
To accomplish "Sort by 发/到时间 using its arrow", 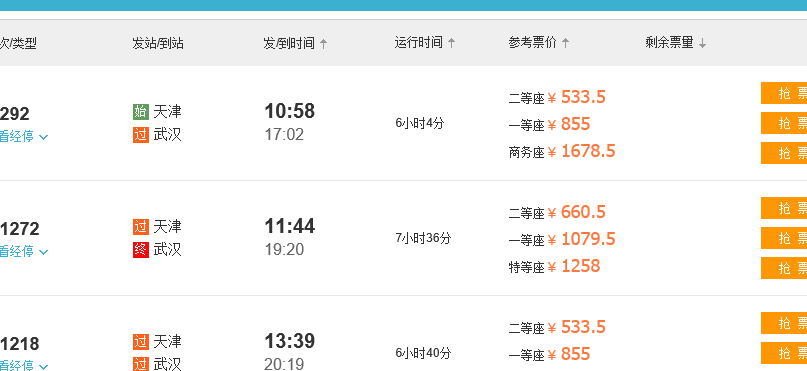I will point(323,44).
